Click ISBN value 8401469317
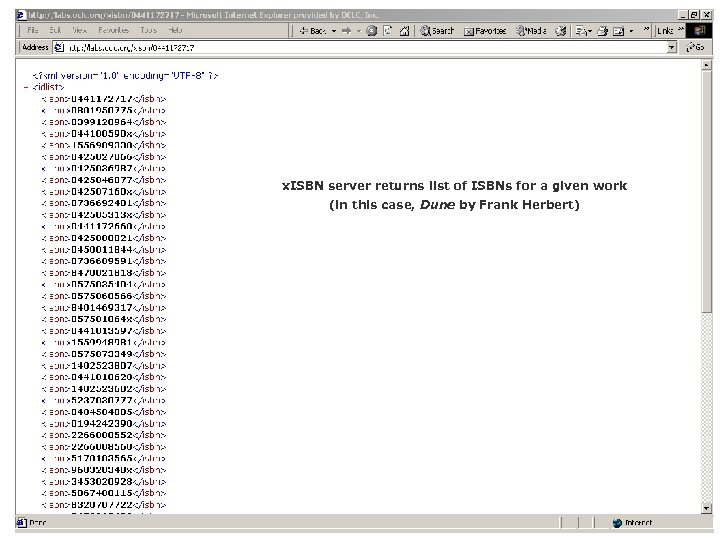 point(101,308)
